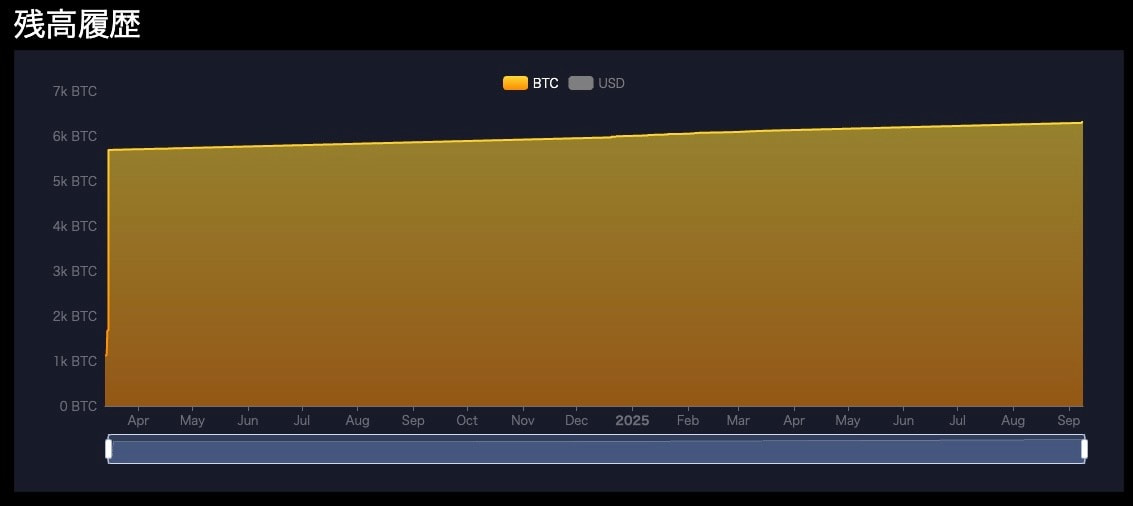Click the left handle of the range selector
The image size is (1133, 506).
pos(109,450)
